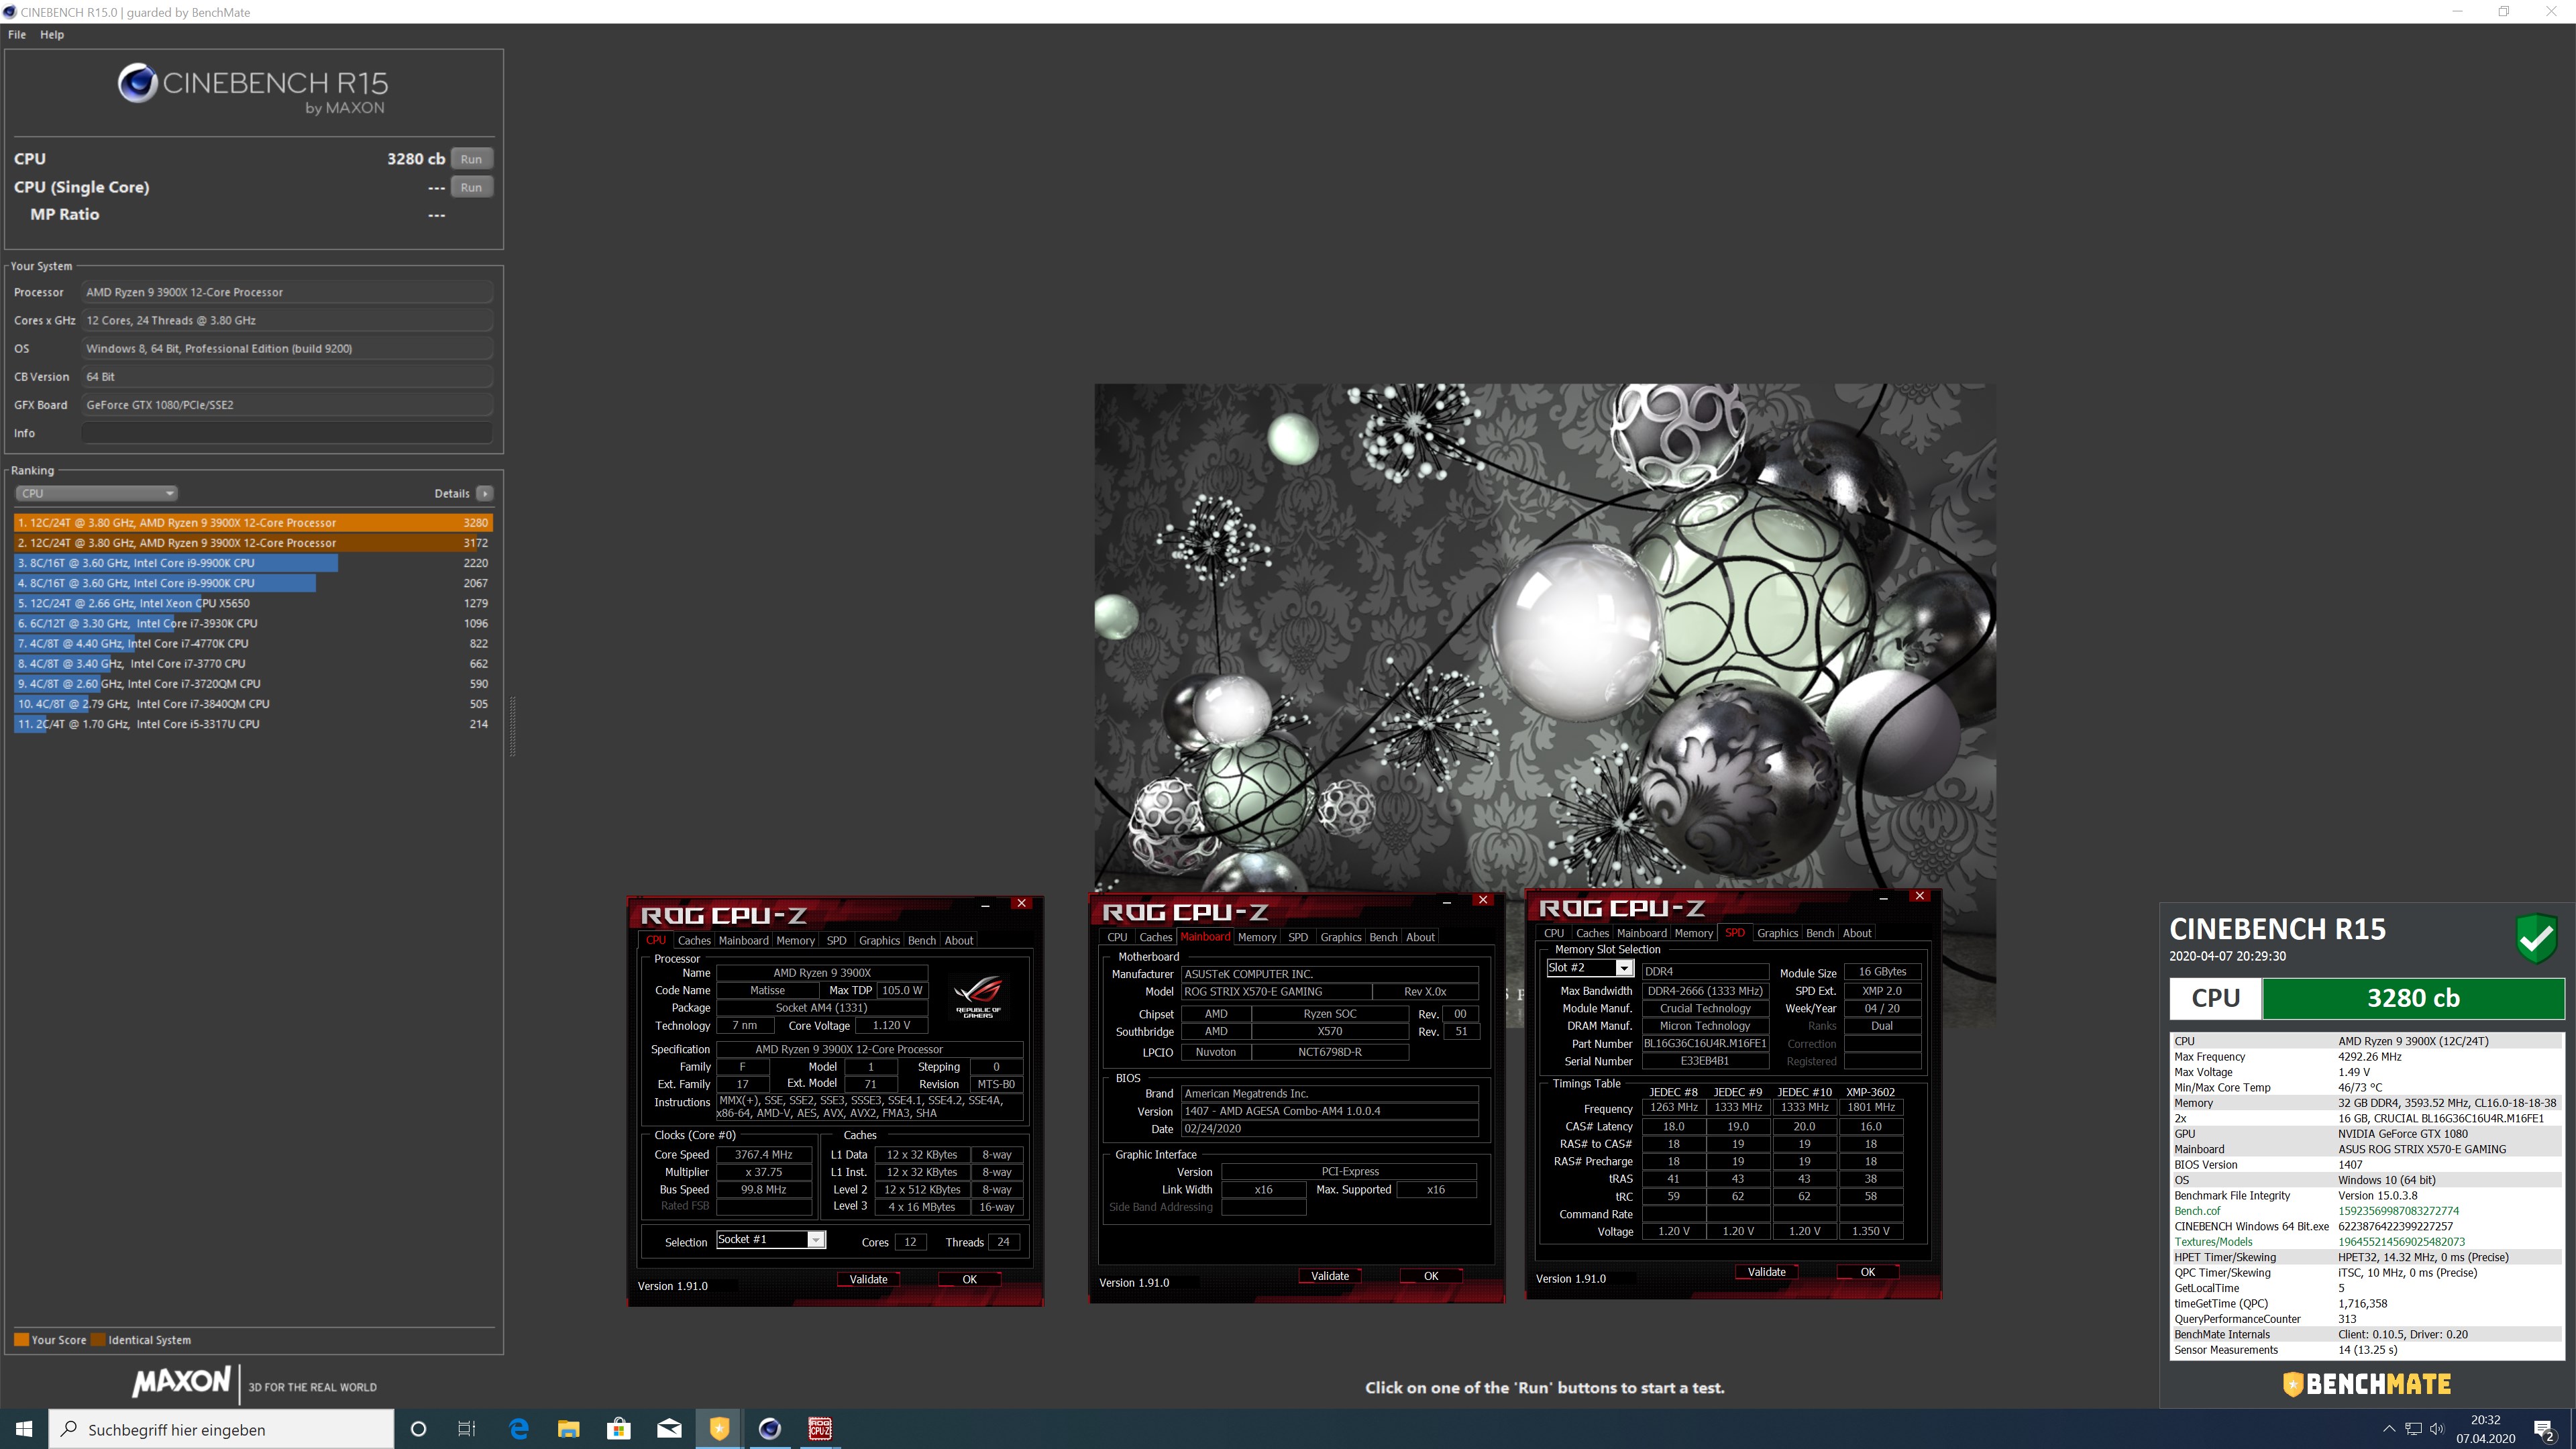
Task: Select Intel Core i9-9900K entry scoring 2220
Action: [253, 563]
